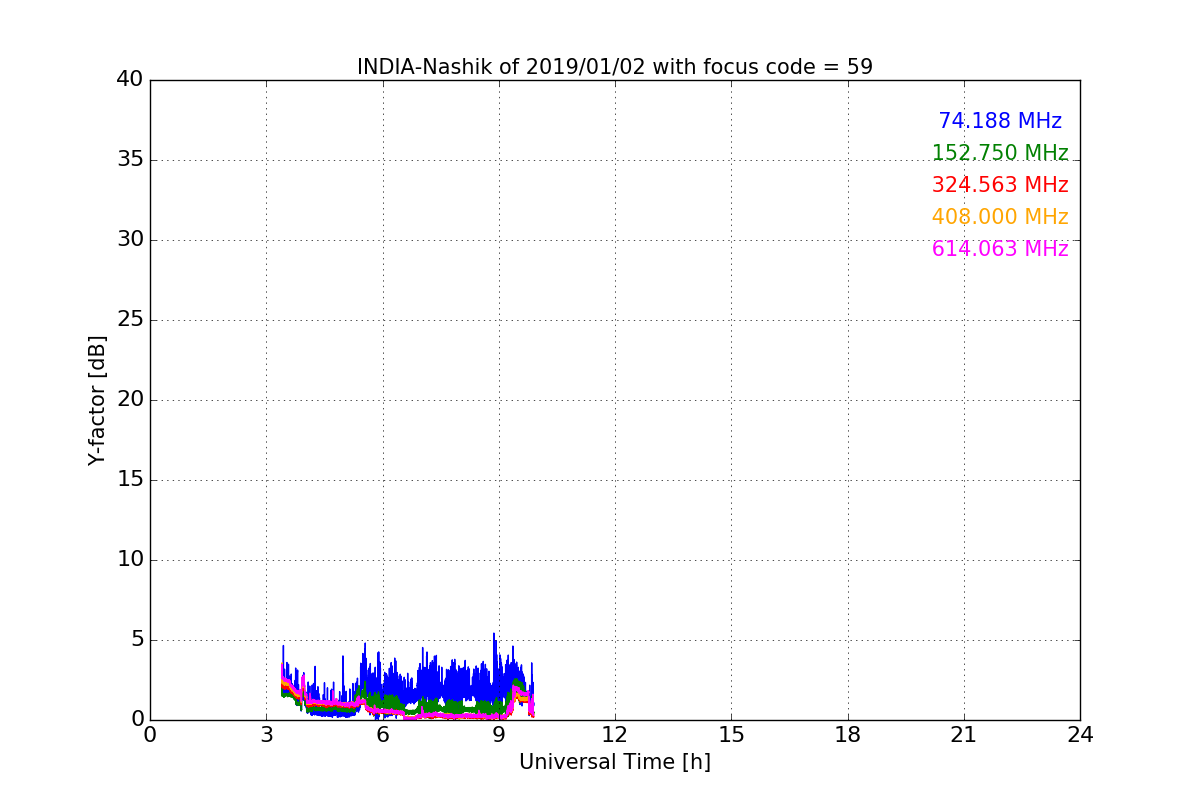Viewport: 1200px width, 800px height.
Task: Click the Y-factor [dB] axis label
Action: pos(97,400)
